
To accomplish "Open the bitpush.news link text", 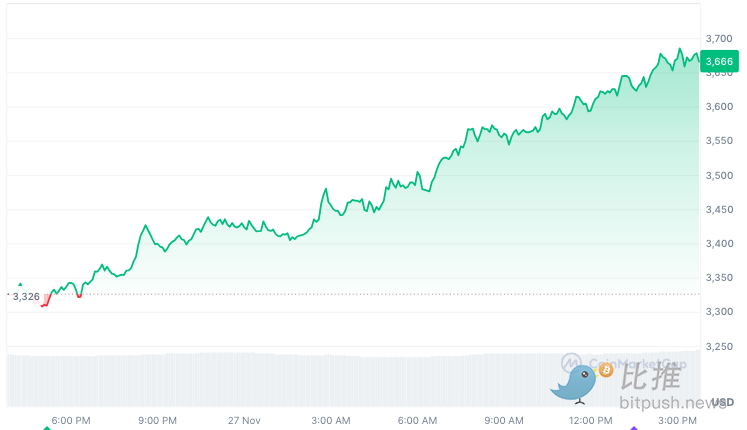I will point(672,402).
